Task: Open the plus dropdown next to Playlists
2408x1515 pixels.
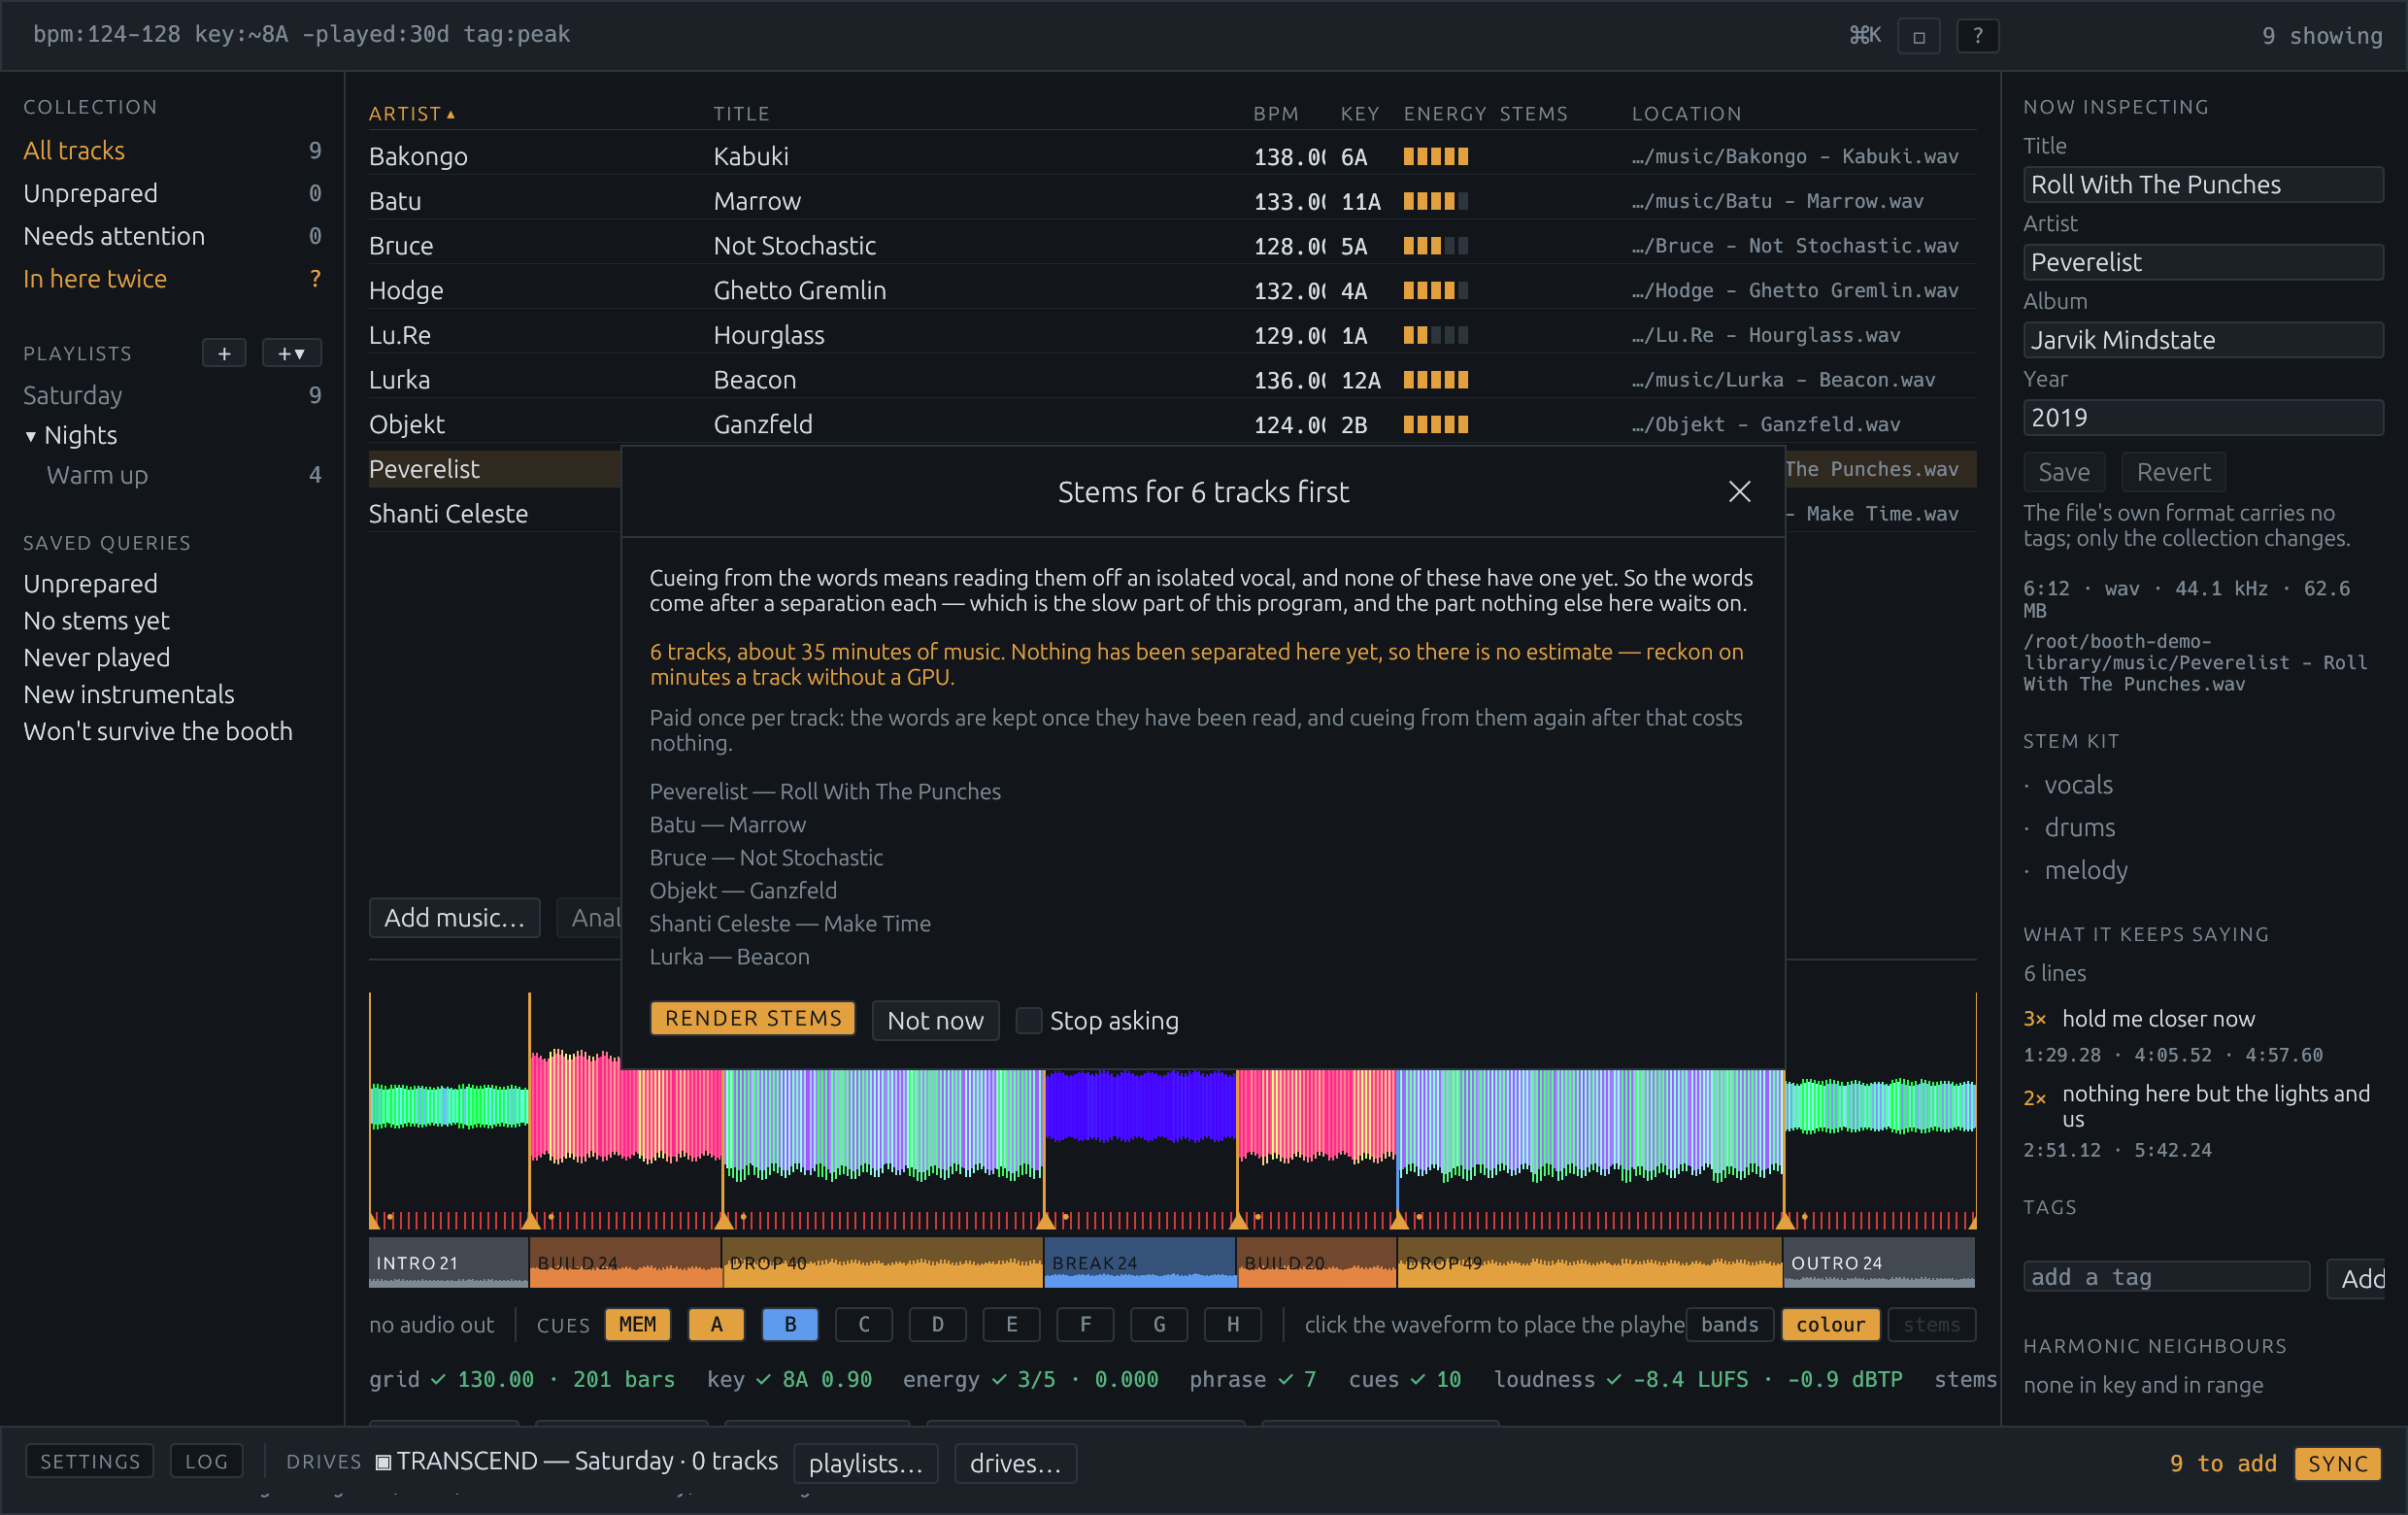Action: pos(291,353)
